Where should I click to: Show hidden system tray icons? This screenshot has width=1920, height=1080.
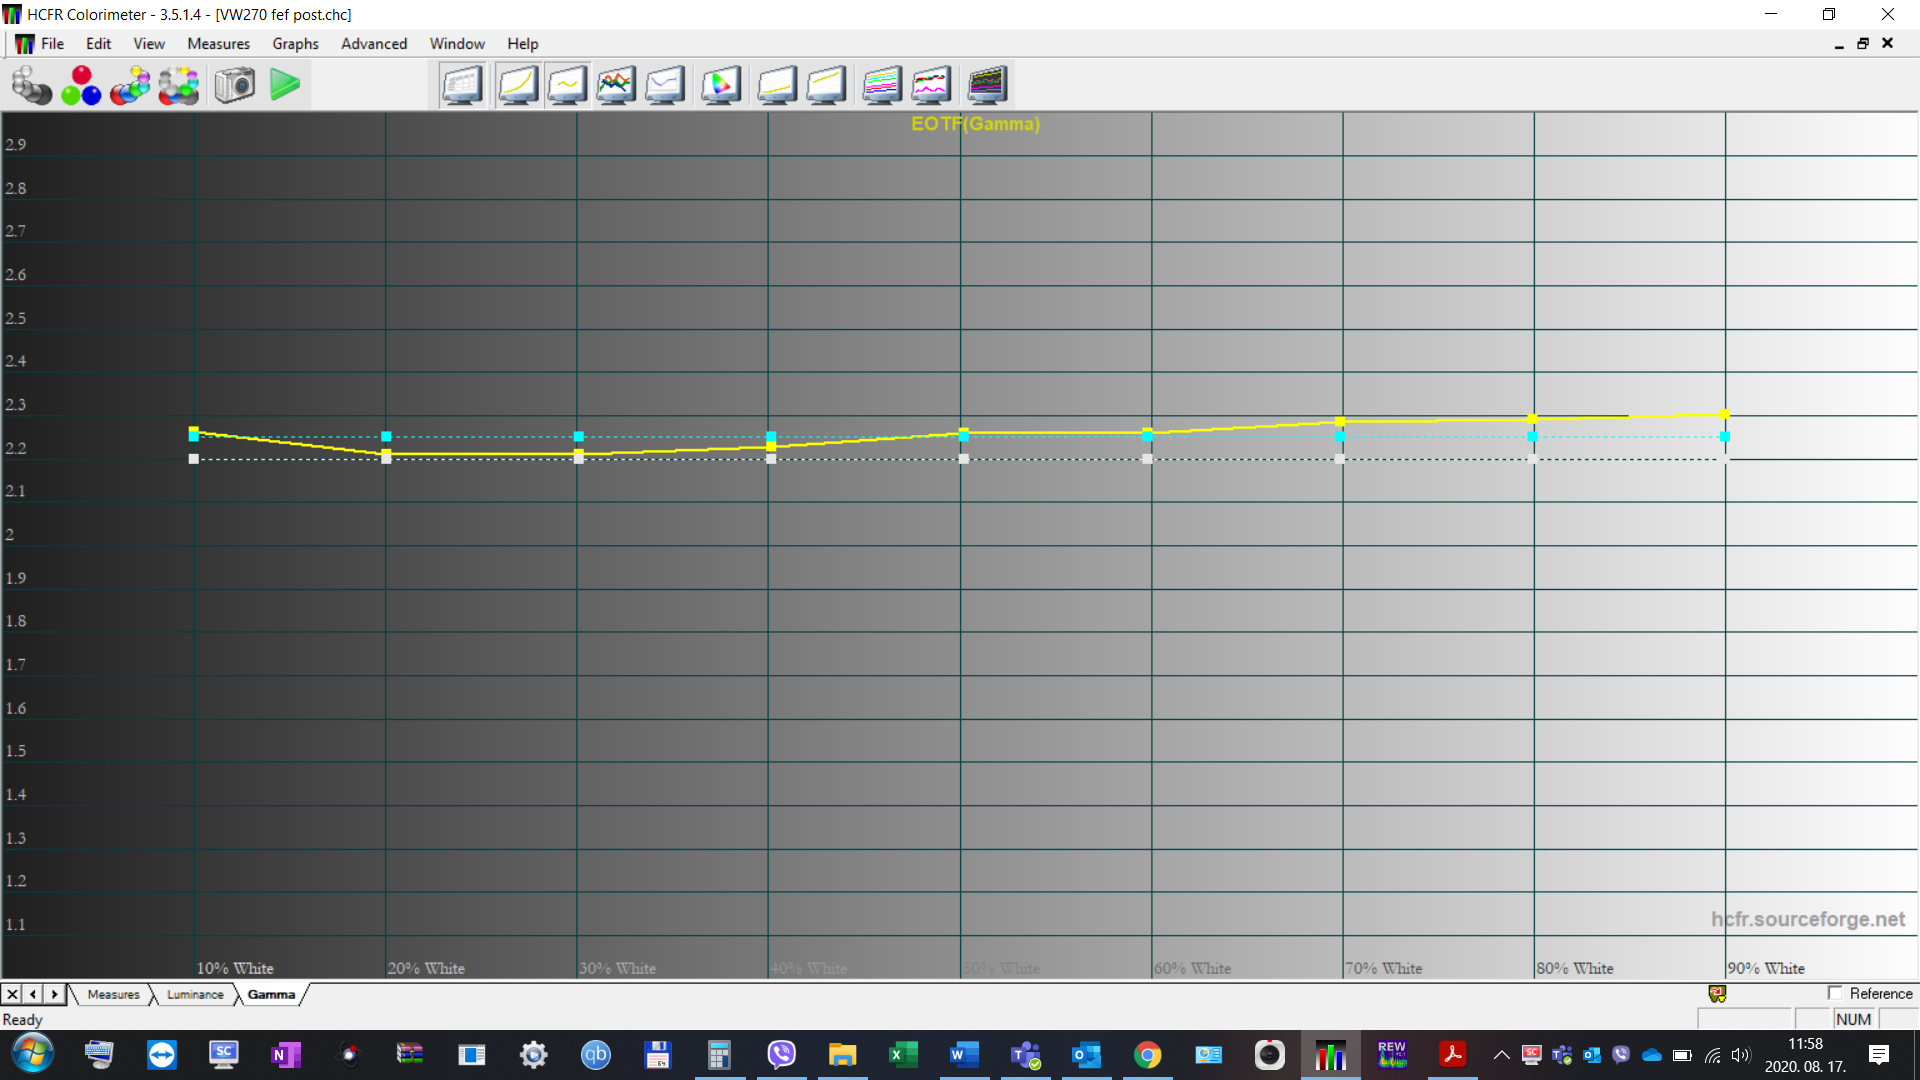[1501, 1055]
